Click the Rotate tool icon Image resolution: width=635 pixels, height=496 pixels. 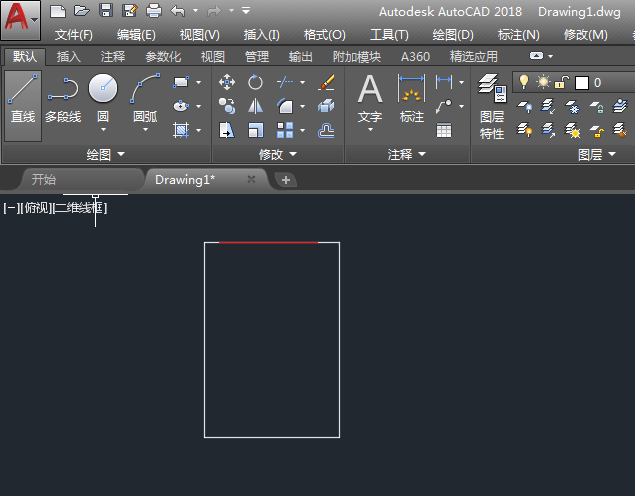point(256,82)
